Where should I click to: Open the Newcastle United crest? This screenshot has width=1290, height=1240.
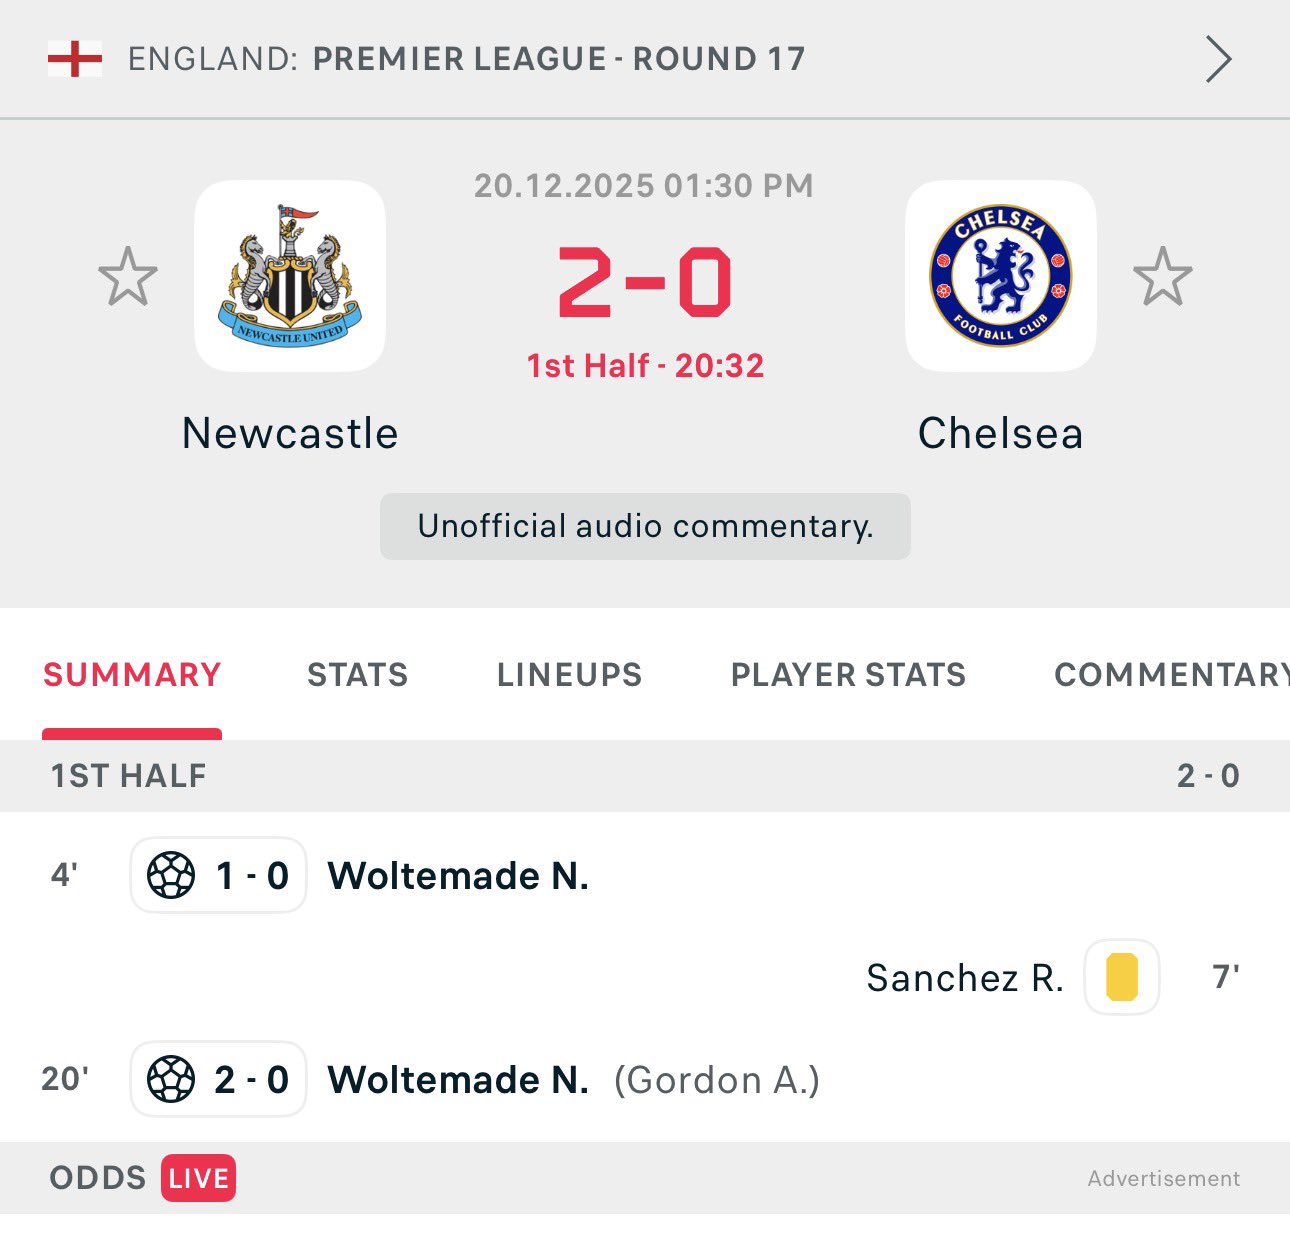[290, 276]
